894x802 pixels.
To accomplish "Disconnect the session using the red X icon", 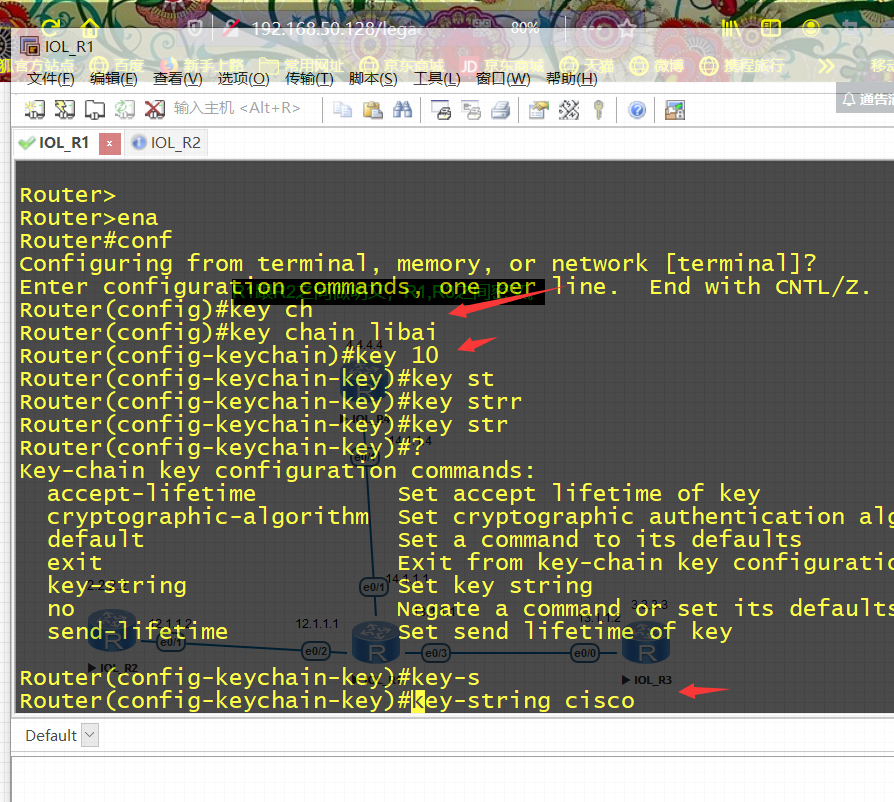I will [x=155, y=109].
